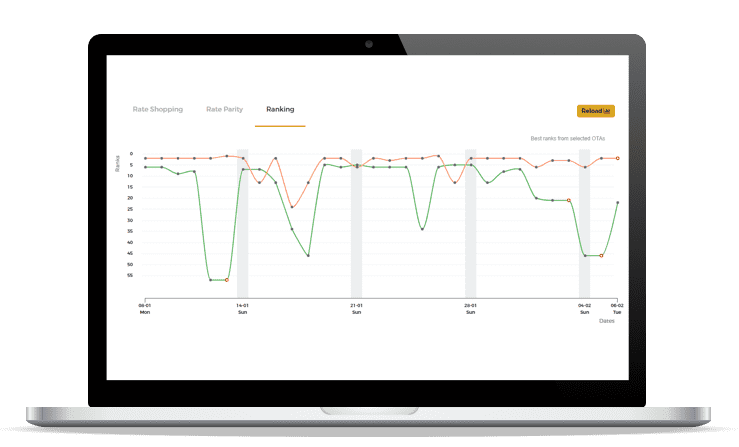Click the '06-02 Tue' date label
The image size is (739, 447).
click(x=617, y=309)
